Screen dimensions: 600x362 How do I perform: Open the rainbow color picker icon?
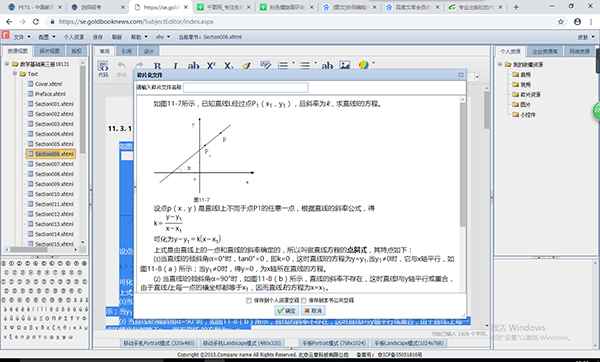364,65
